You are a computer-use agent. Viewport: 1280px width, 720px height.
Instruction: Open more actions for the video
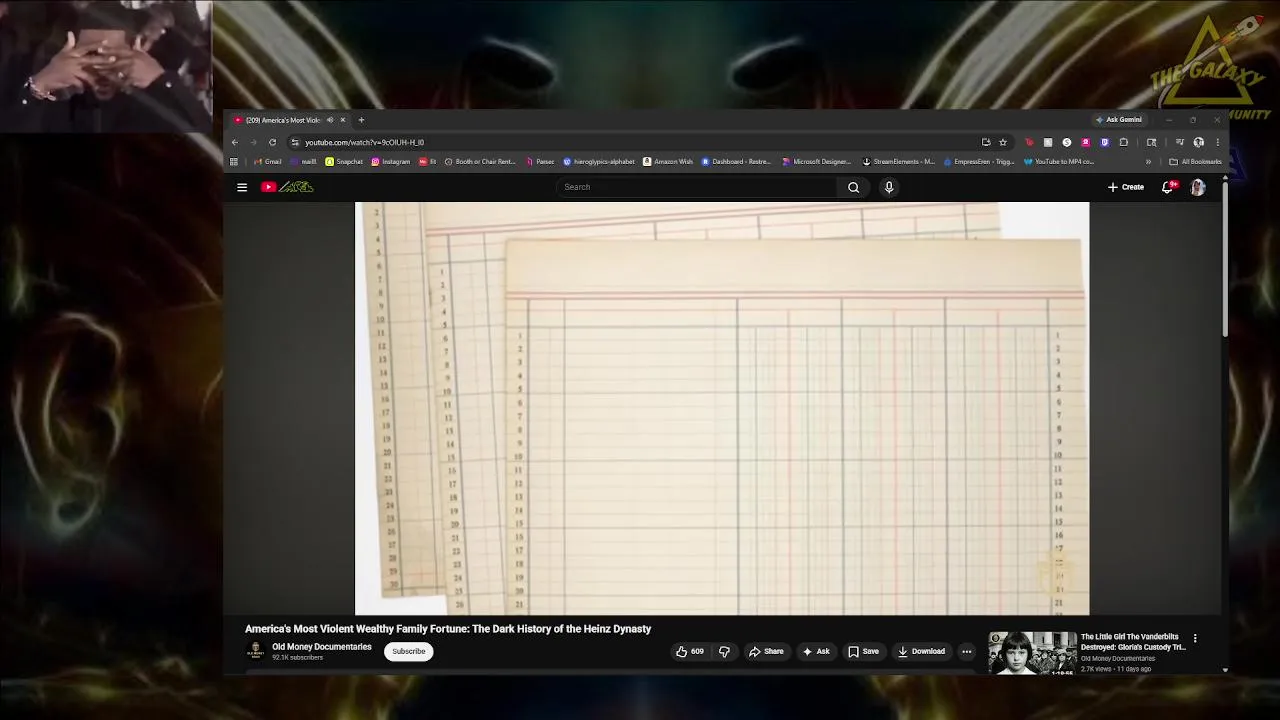(x=966, y=652)
